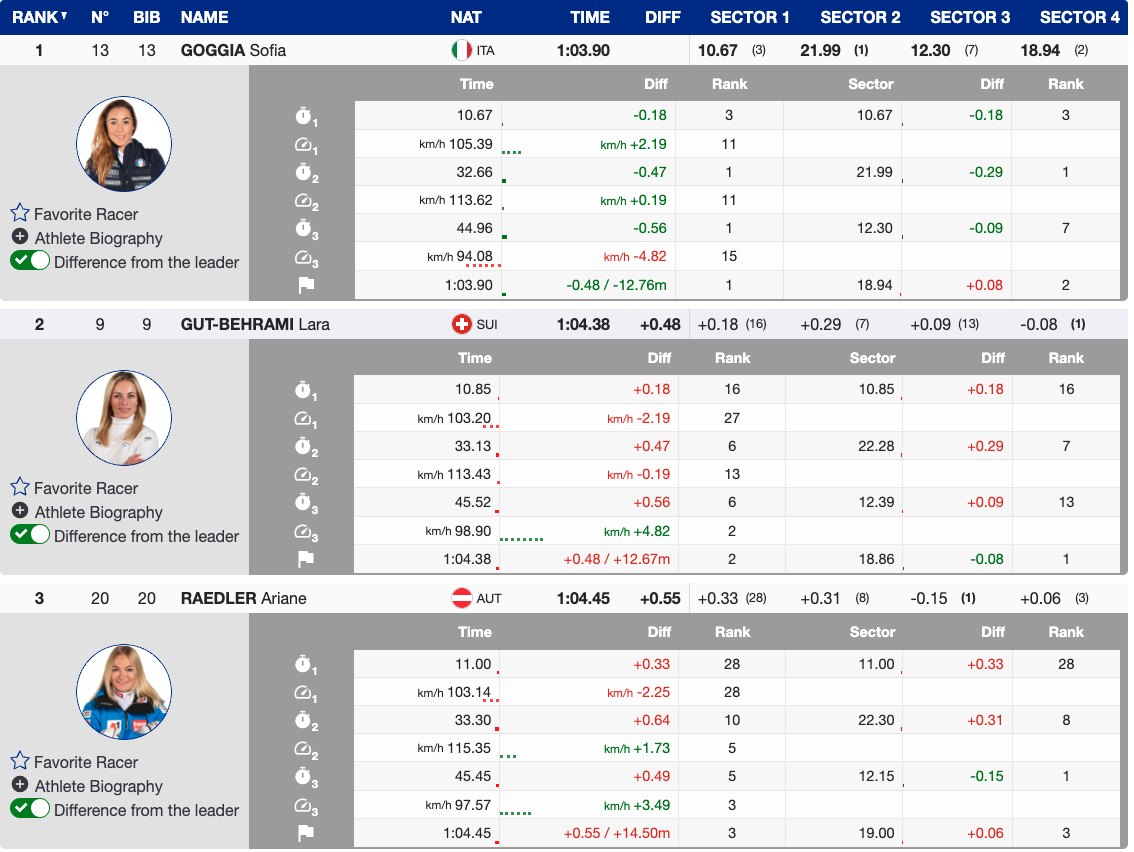Click the finish flag icon in Goggia's table
1134x852 pixels.
pos(306,285)
